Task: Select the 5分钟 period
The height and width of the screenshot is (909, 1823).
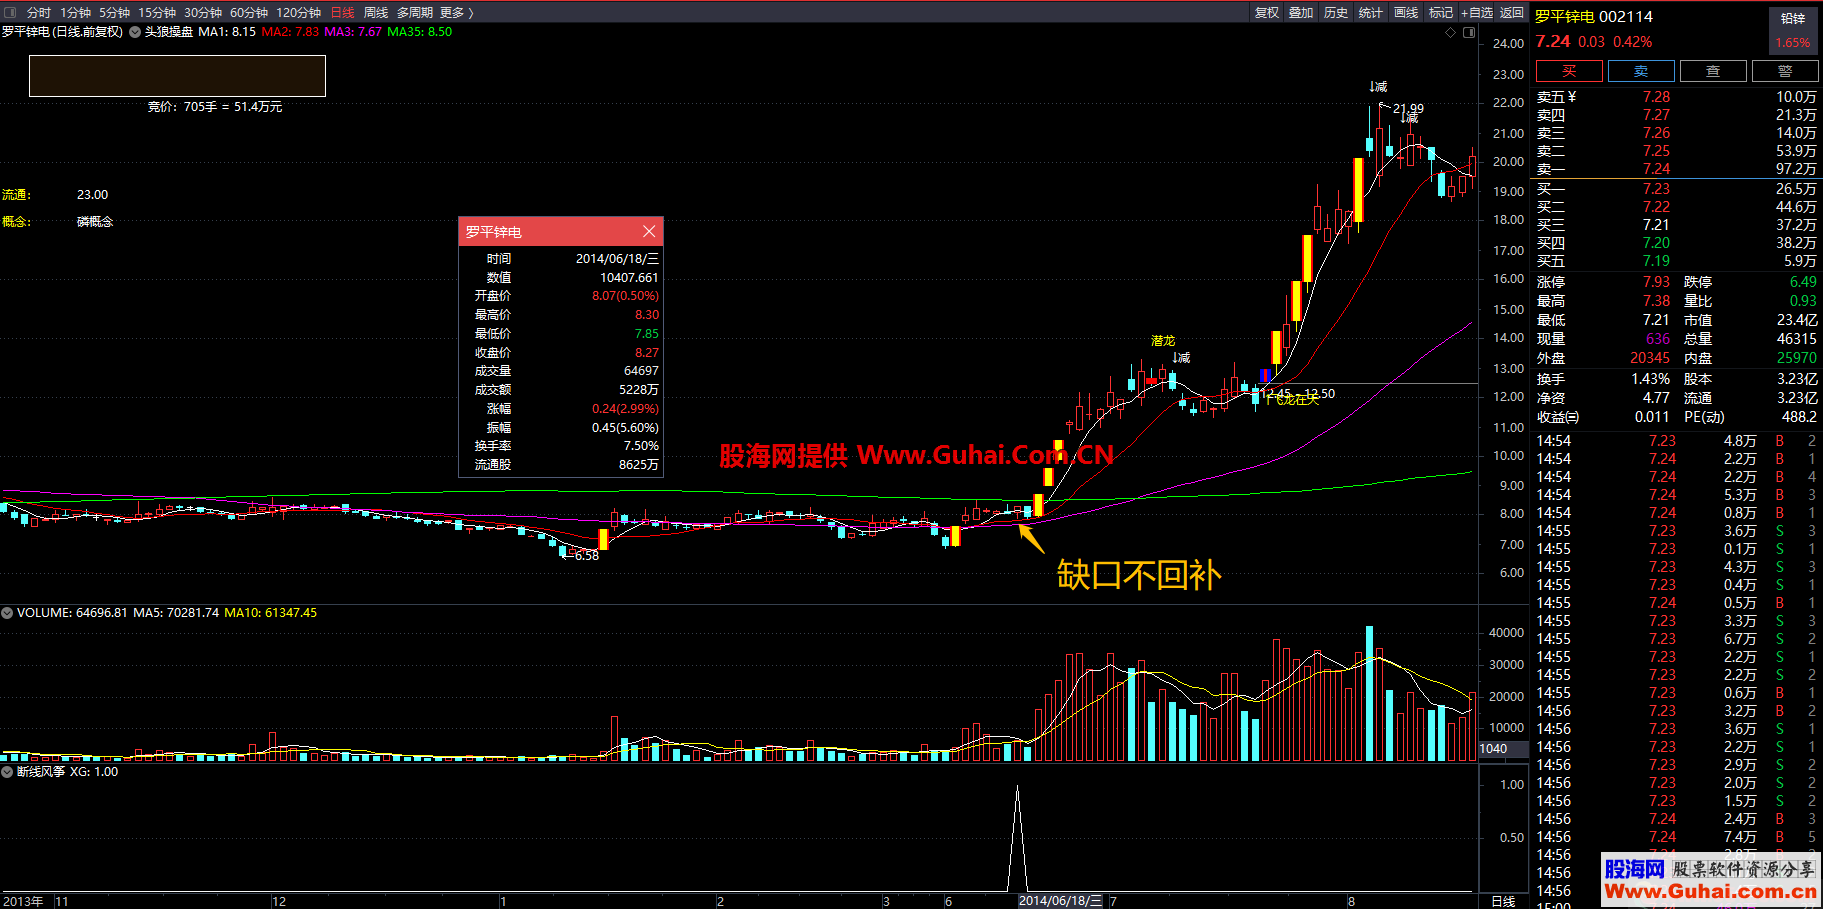Action: click(x=114, y=13)
